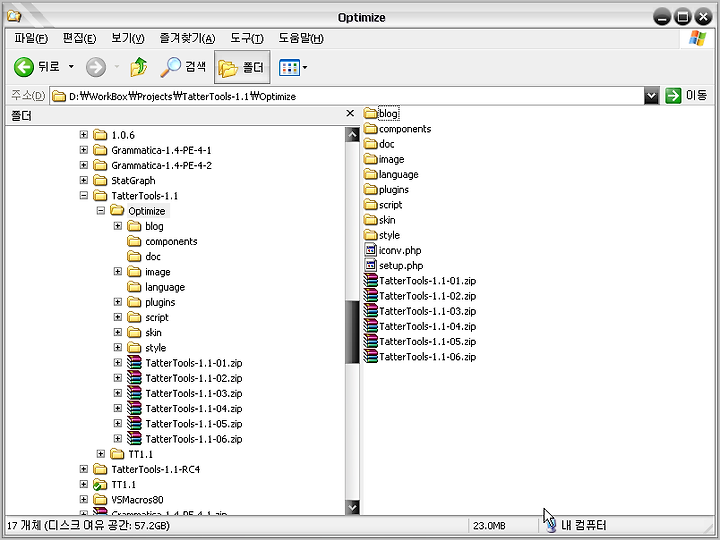Screen dimensions: 720x540
Task: Open the 도움말(H) menu
Action: [301, 38]
